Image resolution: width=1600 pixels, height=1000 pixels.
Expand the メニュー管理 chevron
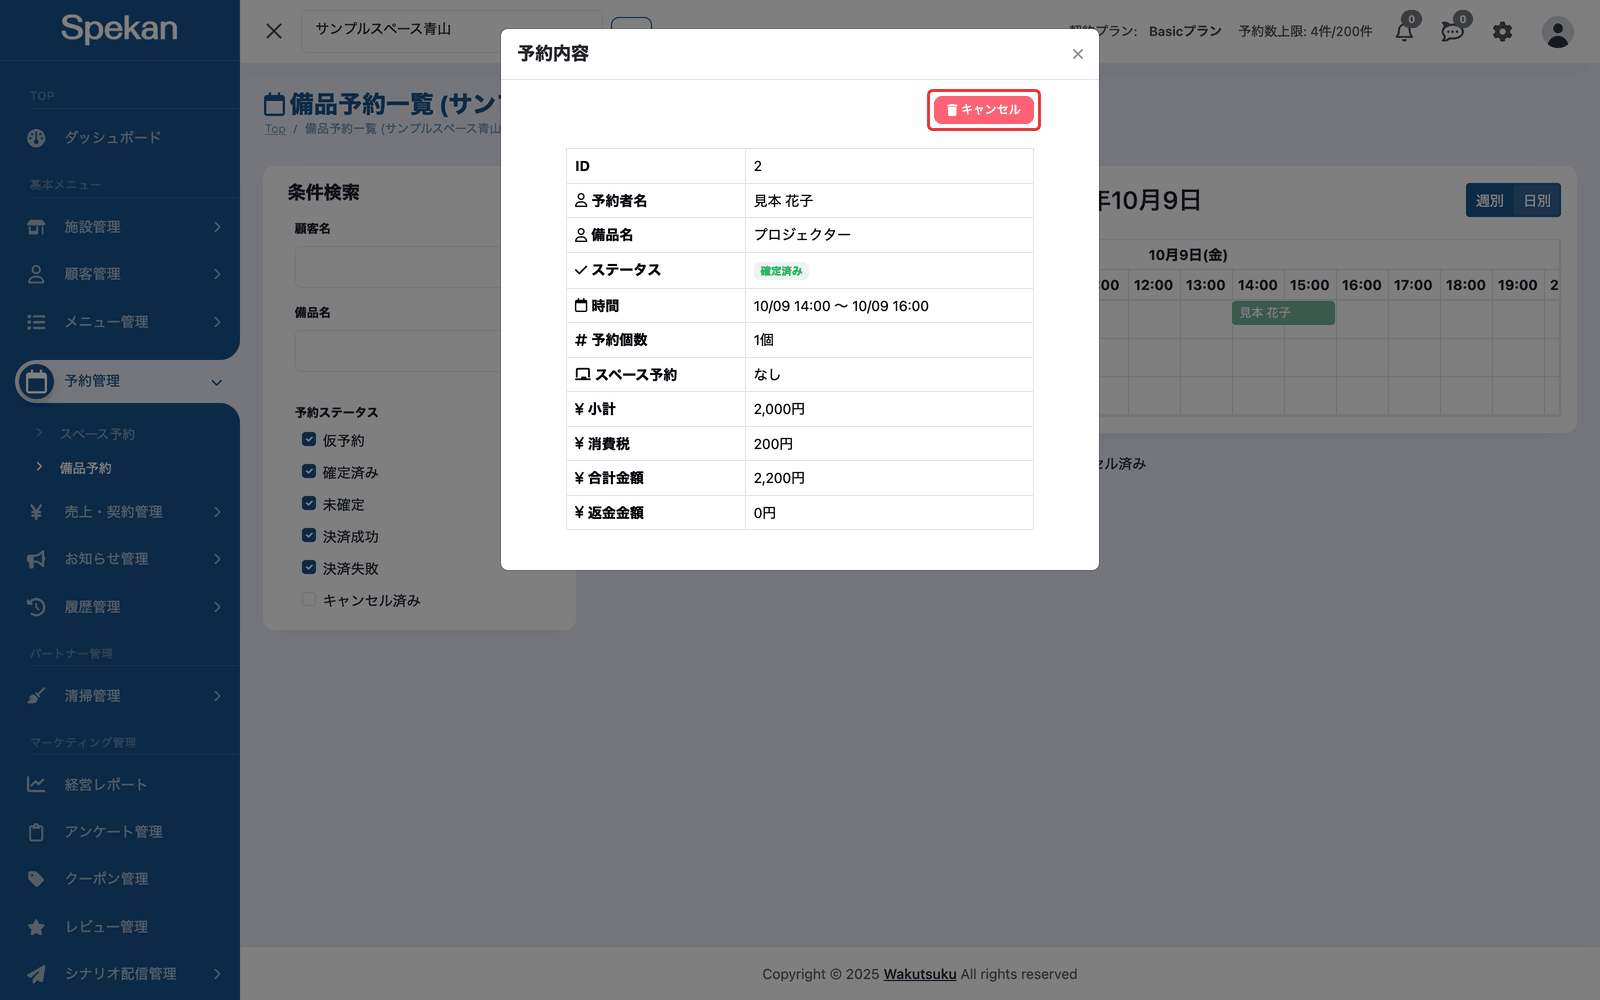(217, 322)
